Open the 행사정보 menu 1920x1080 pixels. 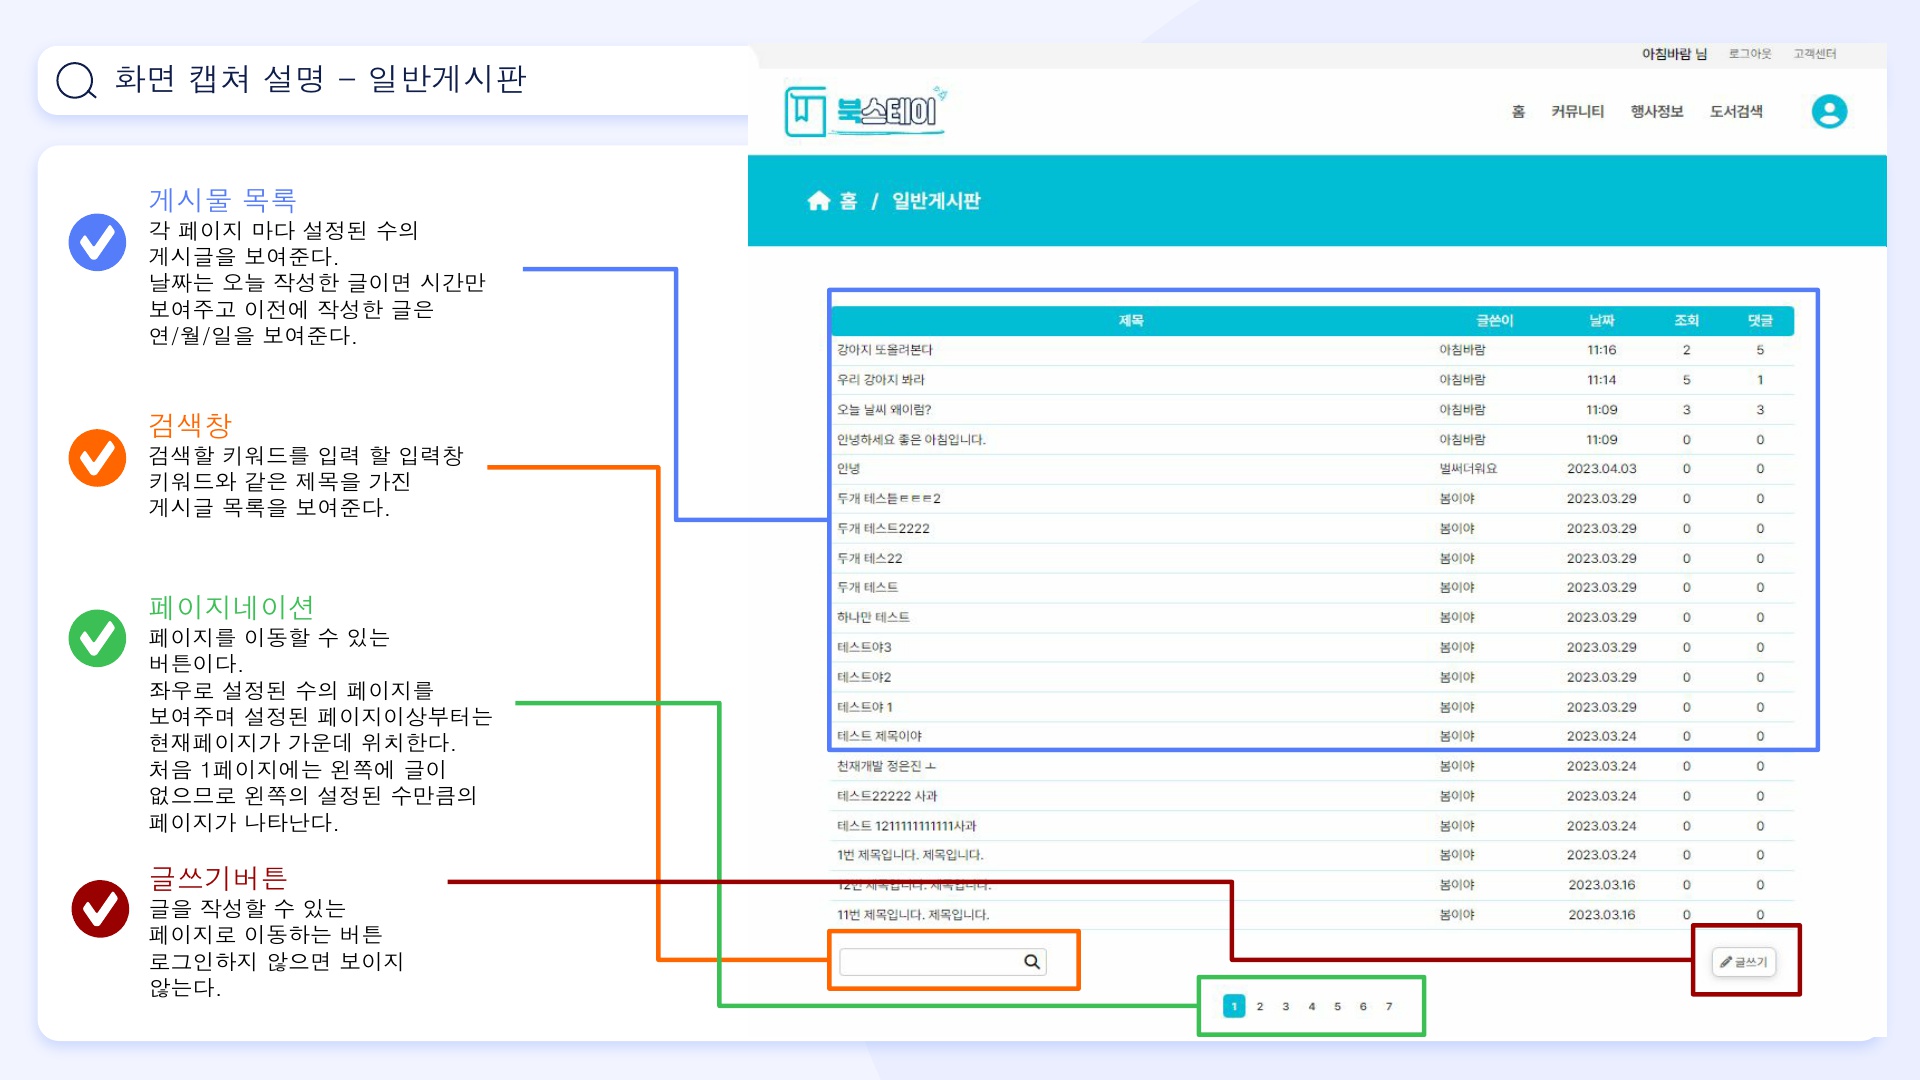pyautogui.click(x=1656, y=111)
